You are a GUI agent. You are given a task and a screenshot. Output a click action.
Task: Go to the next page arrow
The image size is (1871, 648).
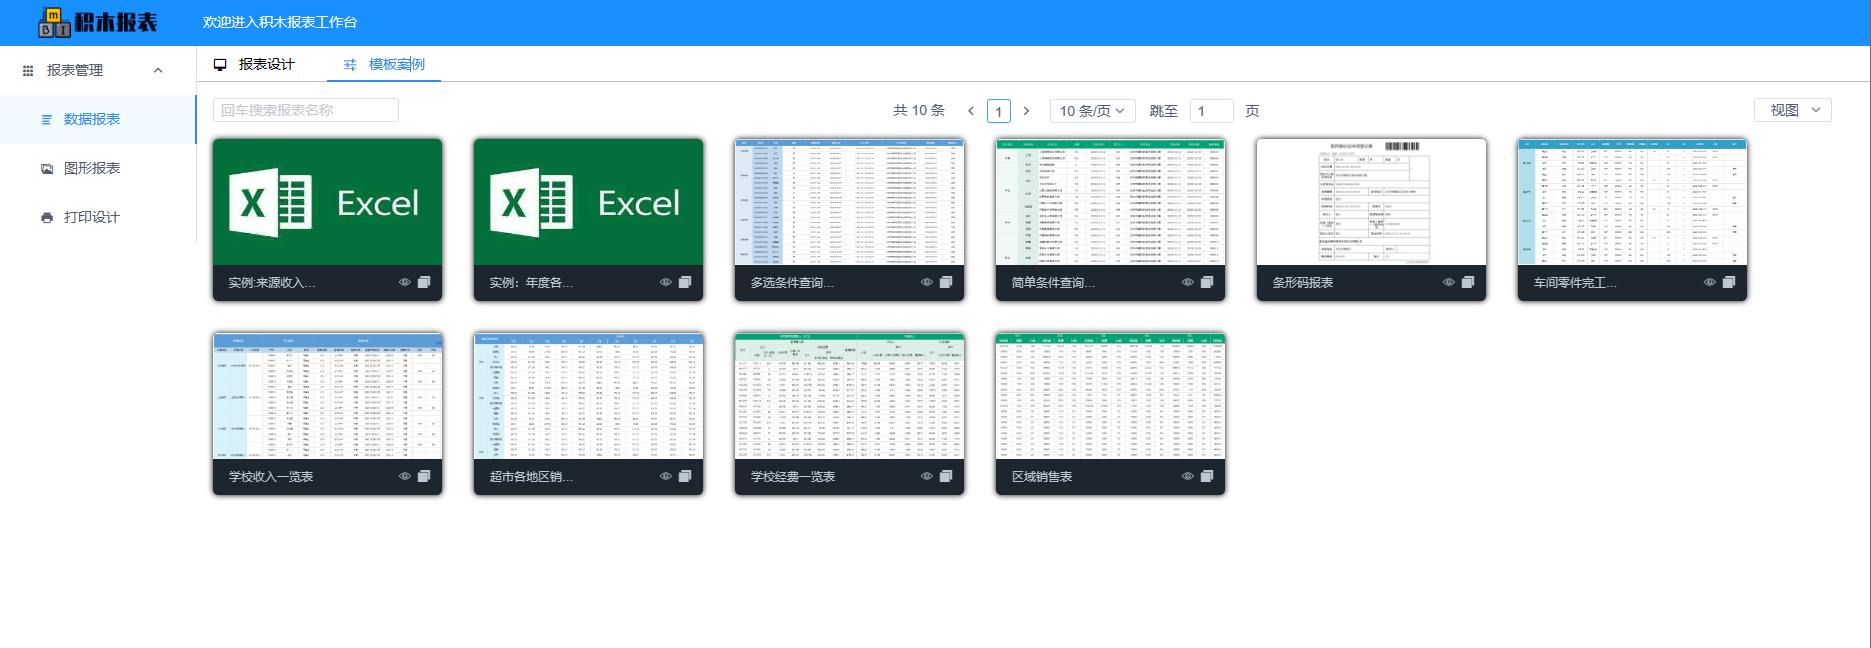coord(1026,111)
